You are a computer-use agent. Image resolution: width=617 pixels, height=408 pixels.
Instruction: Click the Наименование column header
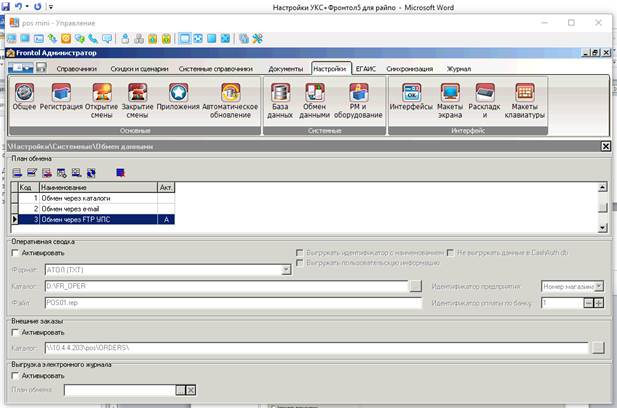click(x=98, y=188)
